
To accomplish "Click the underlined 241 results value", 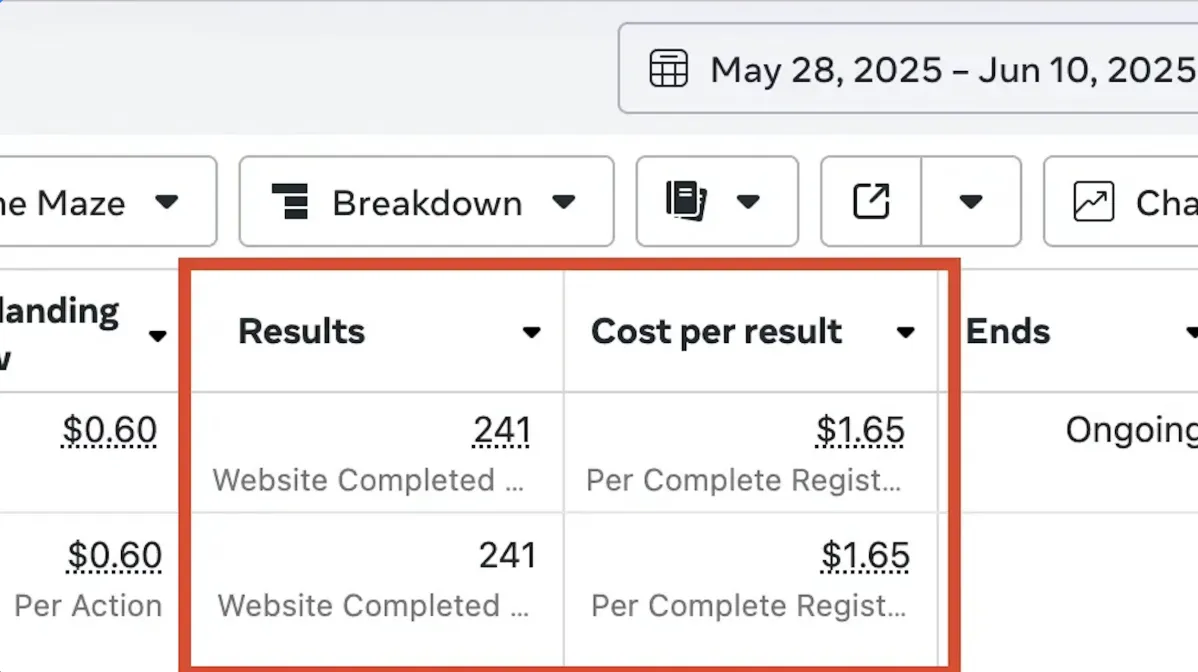I will 502,430.
